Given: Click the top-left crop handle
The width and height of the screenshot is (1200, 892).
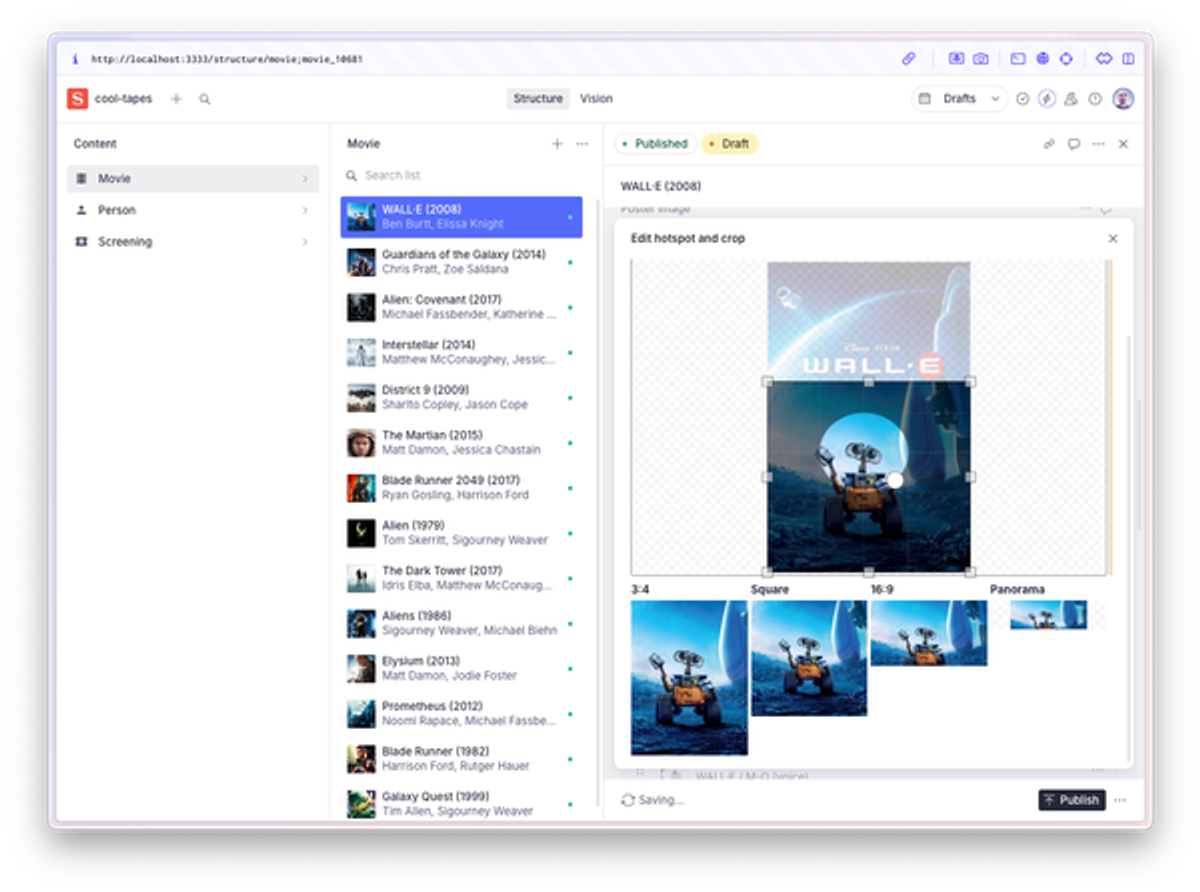Looking at the screenshot, I should 767,382.
